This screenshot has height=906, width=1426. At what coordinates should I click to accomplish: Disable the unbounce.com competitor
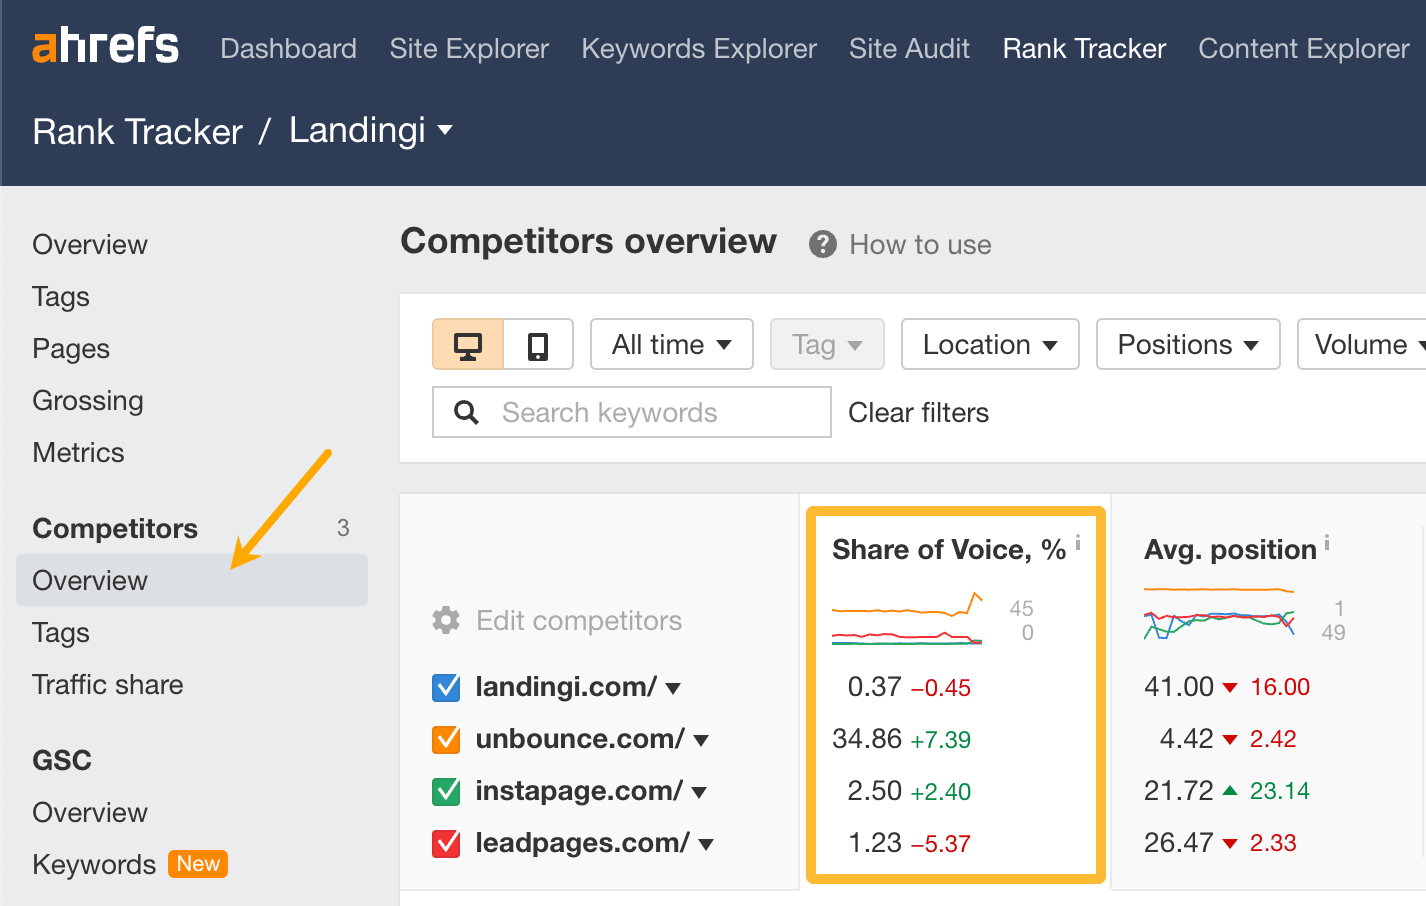(446, 738)
